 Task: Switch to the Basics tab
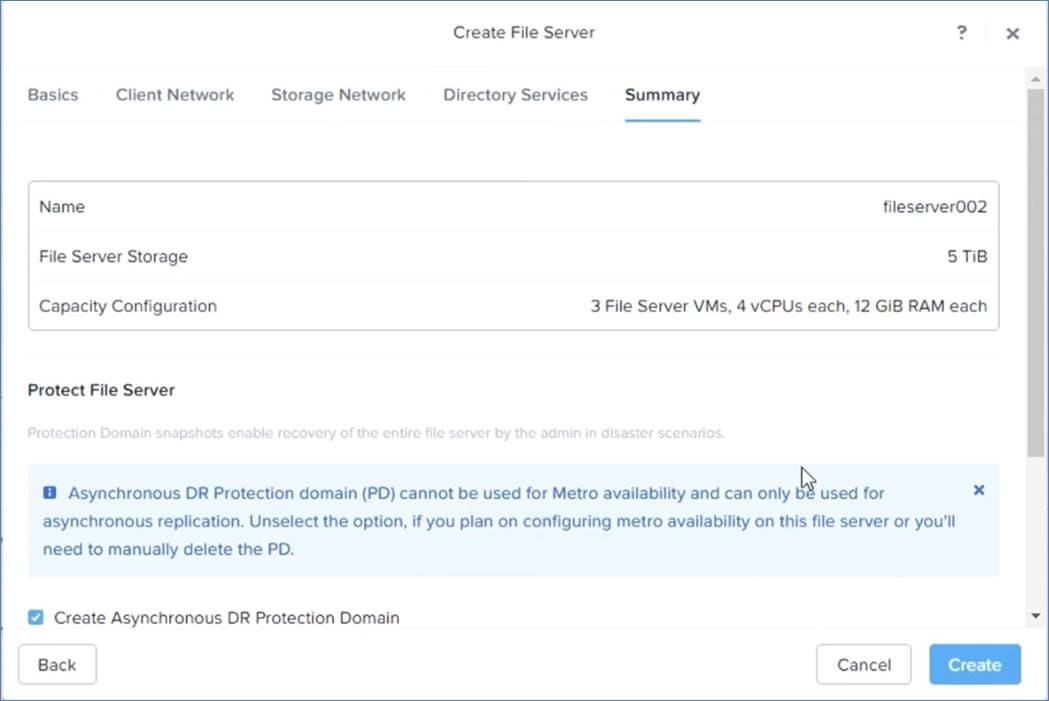click(53, 95)
